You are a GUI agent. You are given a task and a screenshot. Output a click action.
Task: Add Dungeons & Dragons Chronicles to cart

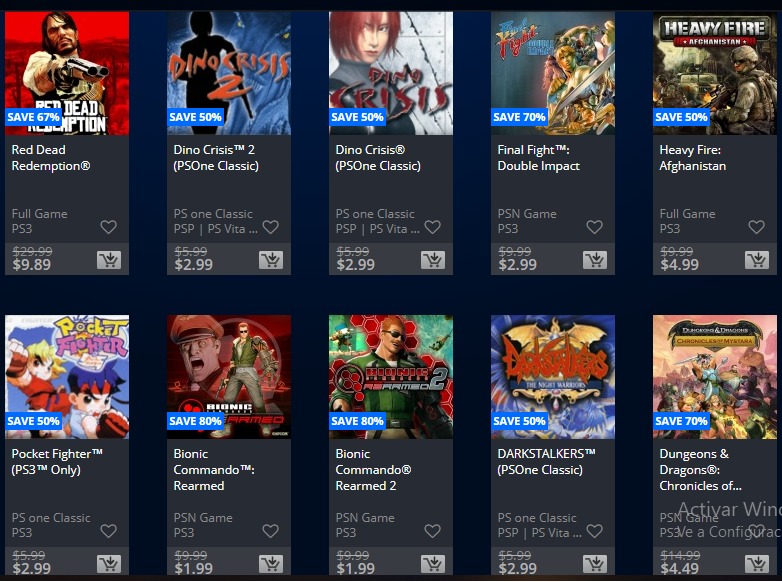pos(757,564)
